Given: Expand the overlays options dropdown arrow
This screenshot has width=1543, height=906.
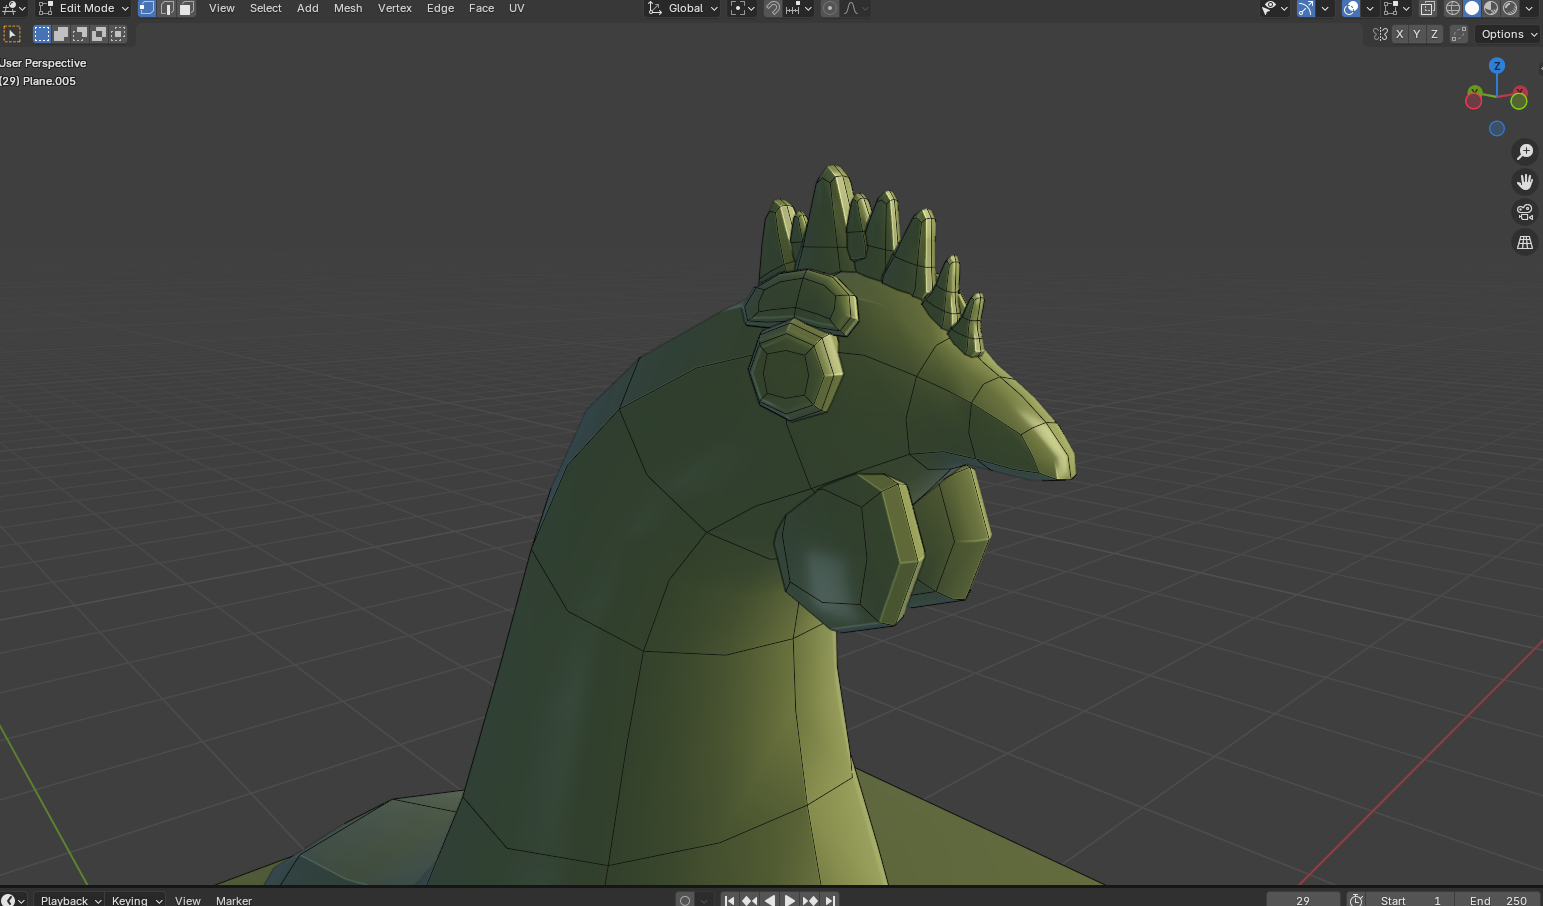Looking at the screenshot, I should (x=1370, y=8).
